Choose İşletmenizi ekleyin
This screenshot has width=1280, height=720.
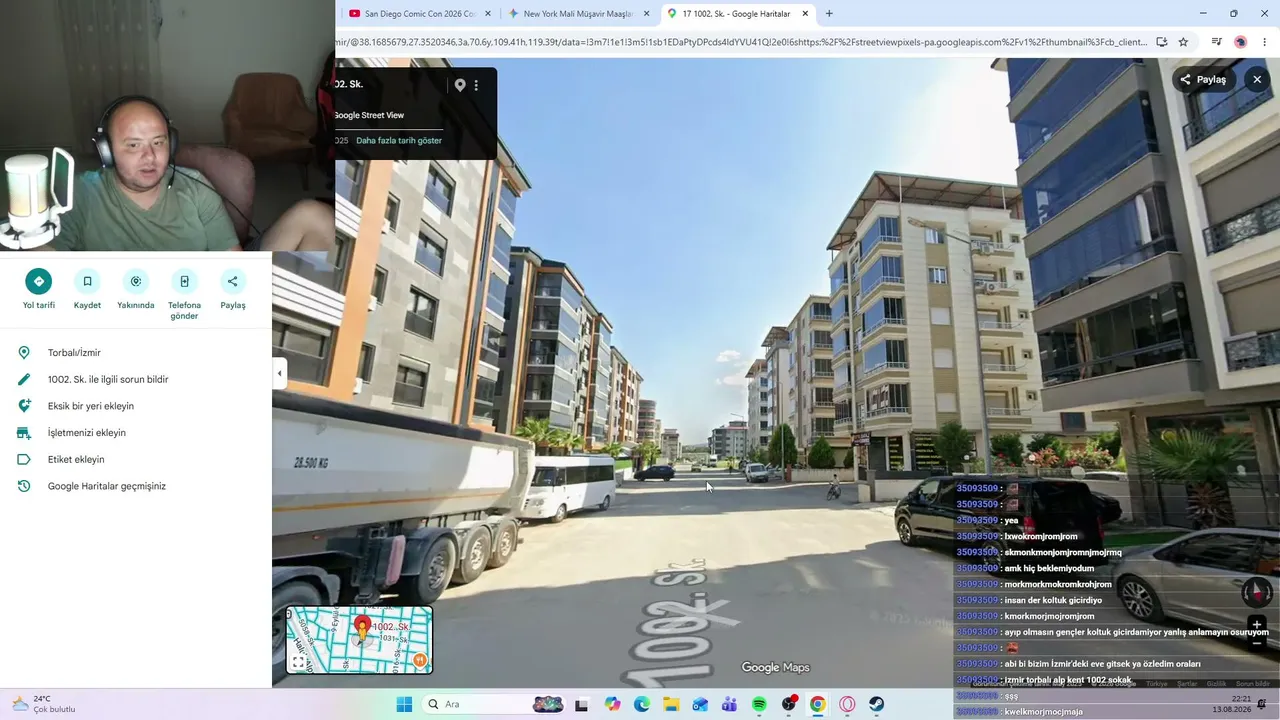[136, 433]
